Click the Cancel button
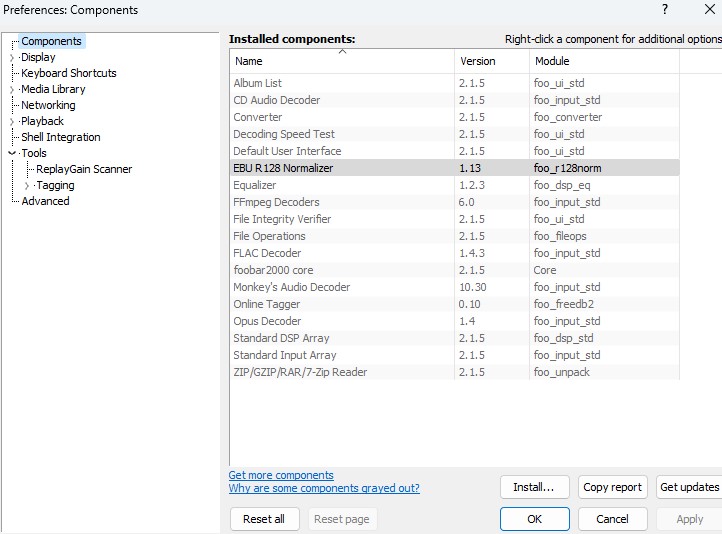The image size is (722, 534). click(612, 519)
